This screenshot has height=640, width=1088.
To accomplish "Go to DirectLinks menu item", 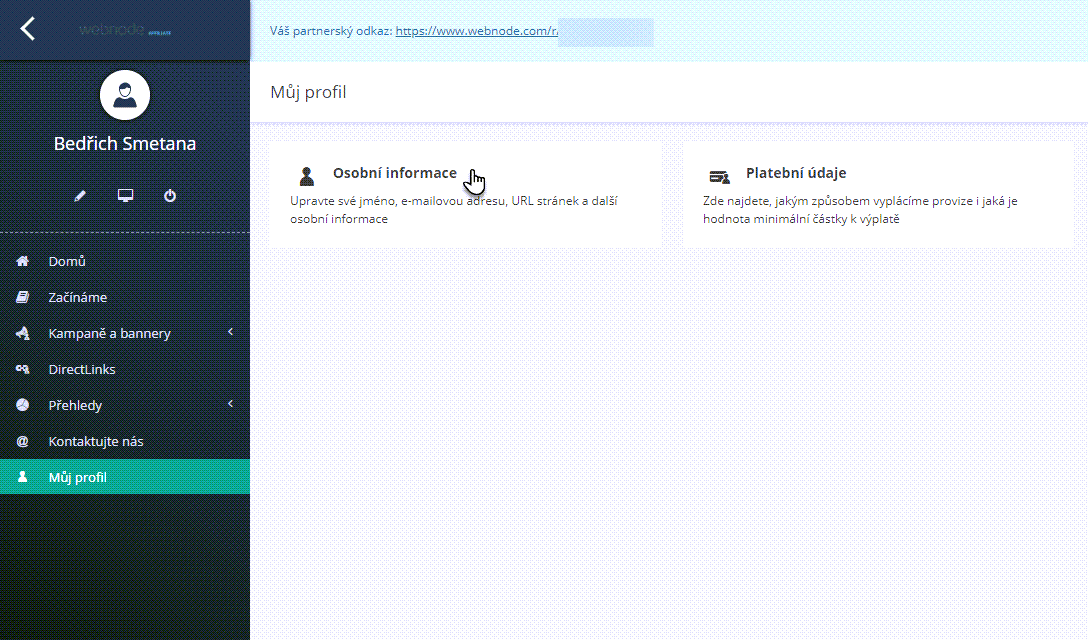I will point(82,369).
